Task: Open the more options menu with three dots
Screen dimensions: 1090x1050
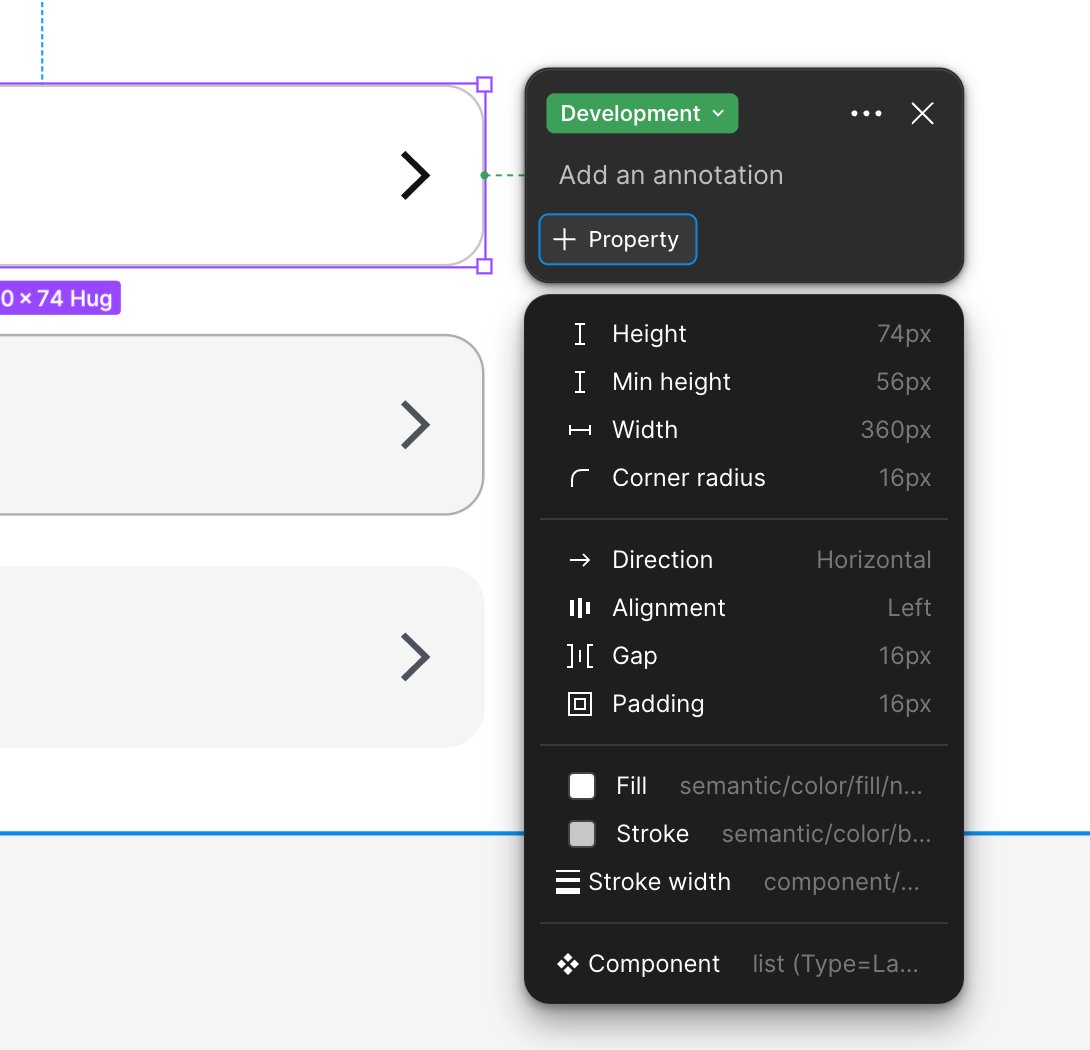Action: [x=866, y=113]
